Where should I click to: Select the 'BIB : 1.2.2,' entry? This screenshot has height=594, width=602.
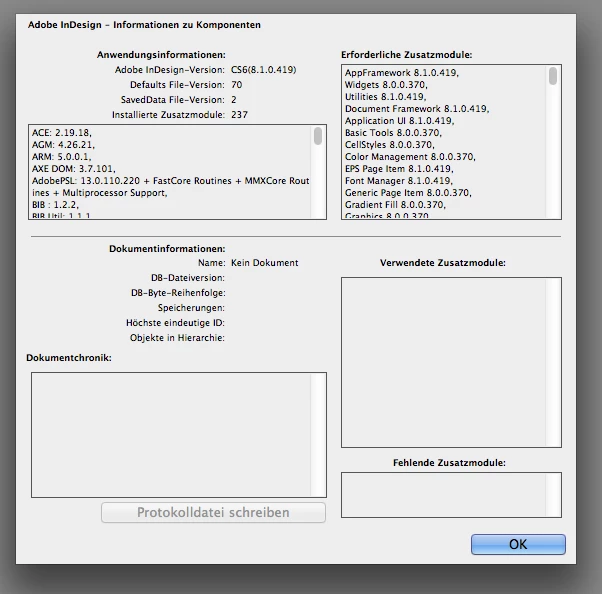(x=55, y=205)
